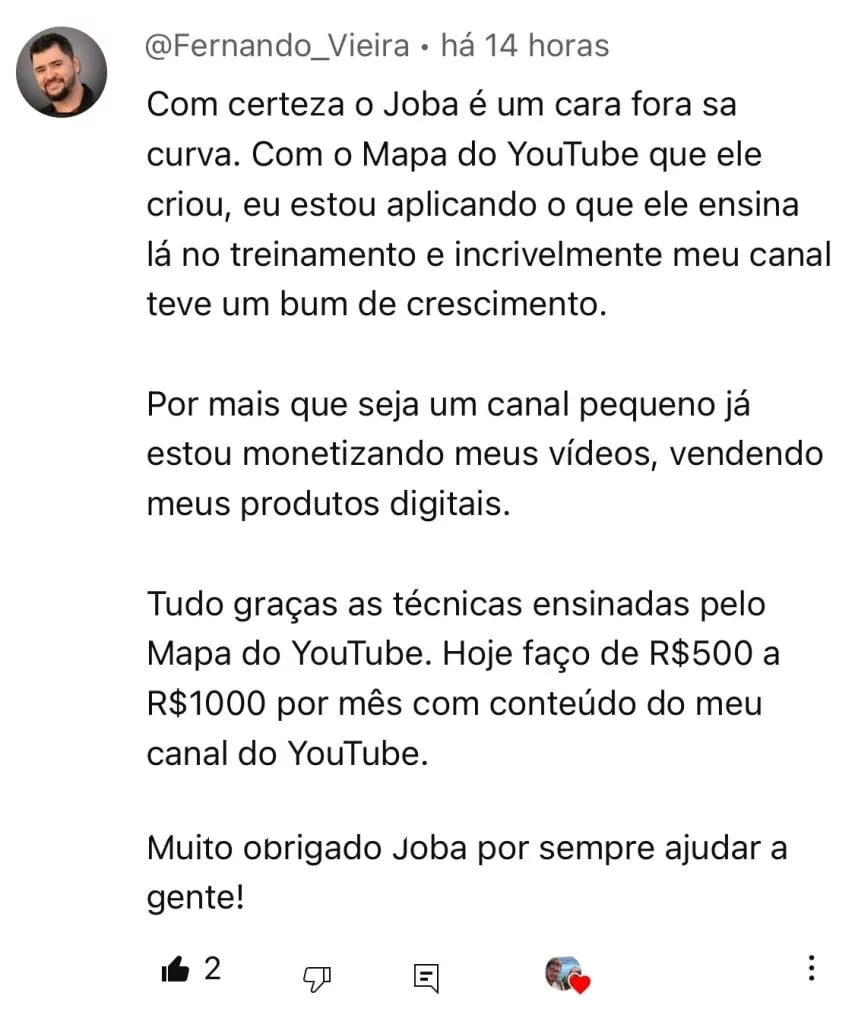This screenshot has height=1021, width=855.
Task: Dislike the comment with the thumbs-down icon
Action: (317, 978)
